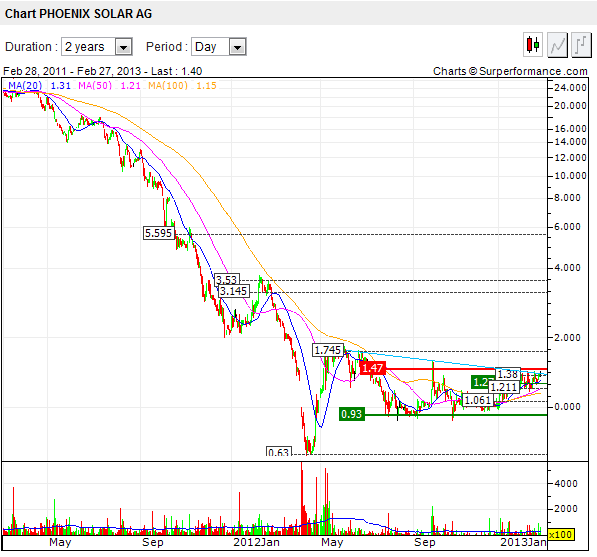Click the 1.745 price level label
This screenshot has width=597, height=557.
coord(328,350)
